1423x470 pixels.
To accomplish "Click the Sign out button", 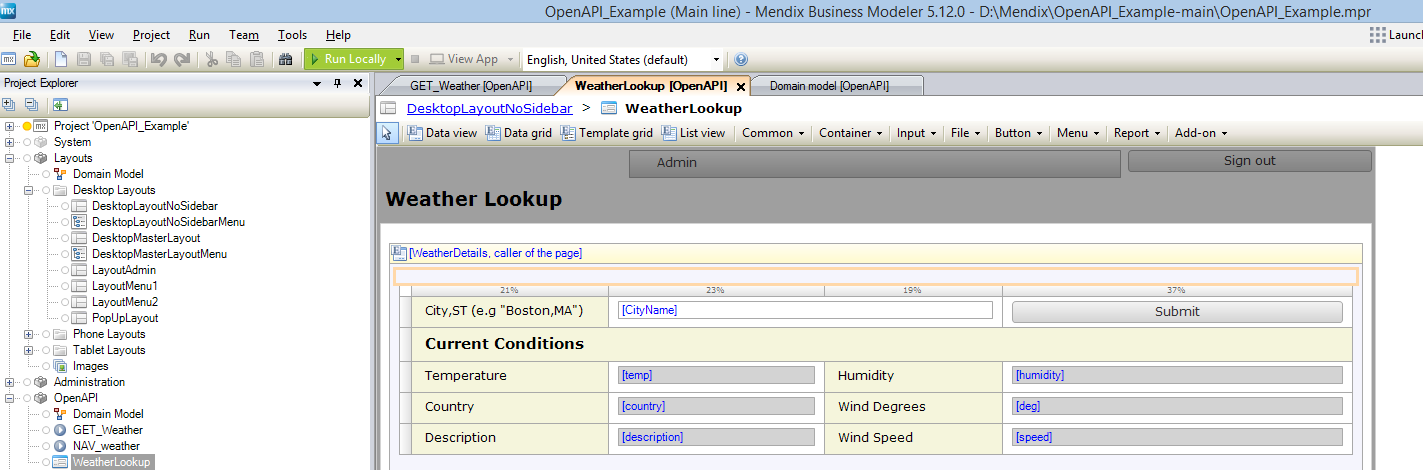I will [1249, 161].
